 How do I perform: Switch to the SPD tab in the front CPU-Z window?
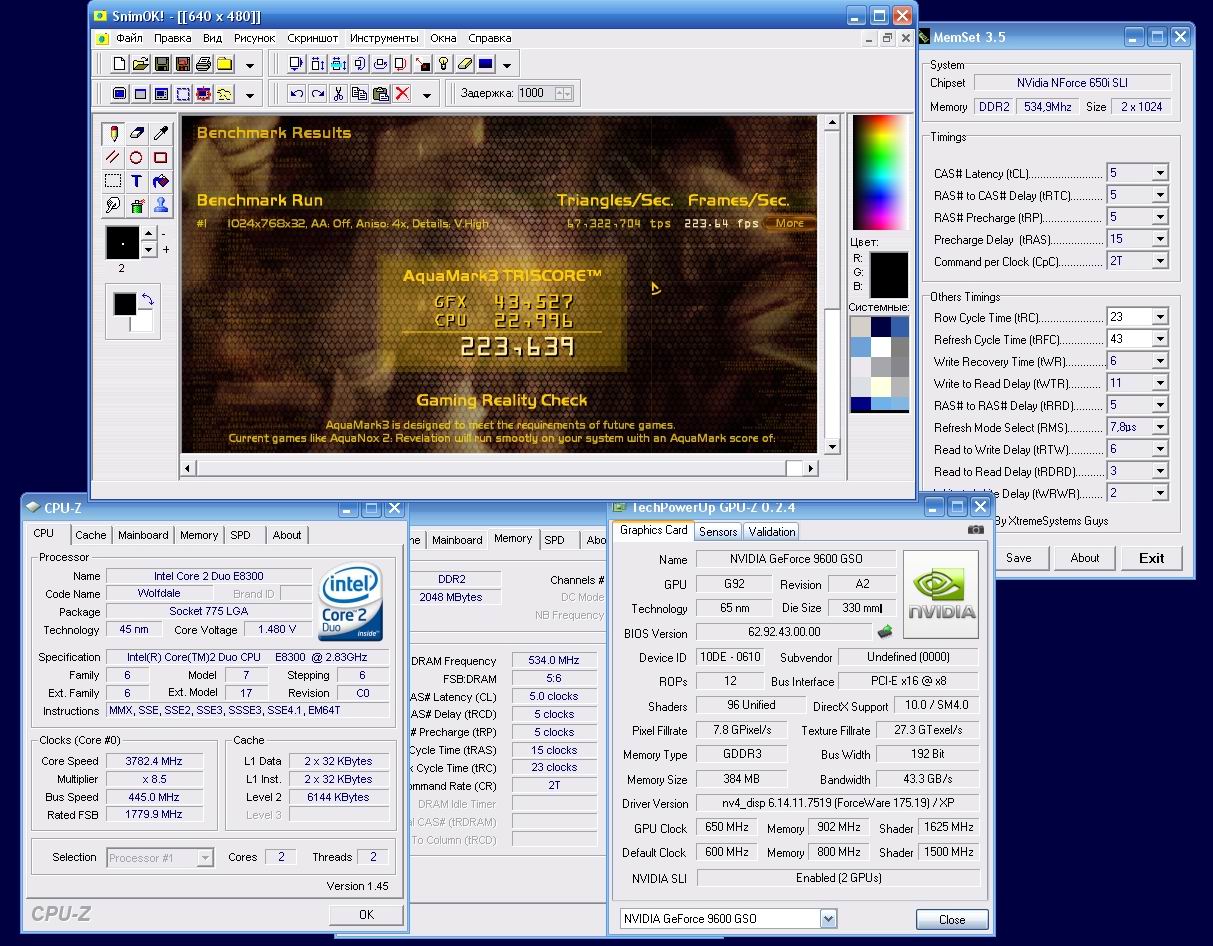click(241, 535)
